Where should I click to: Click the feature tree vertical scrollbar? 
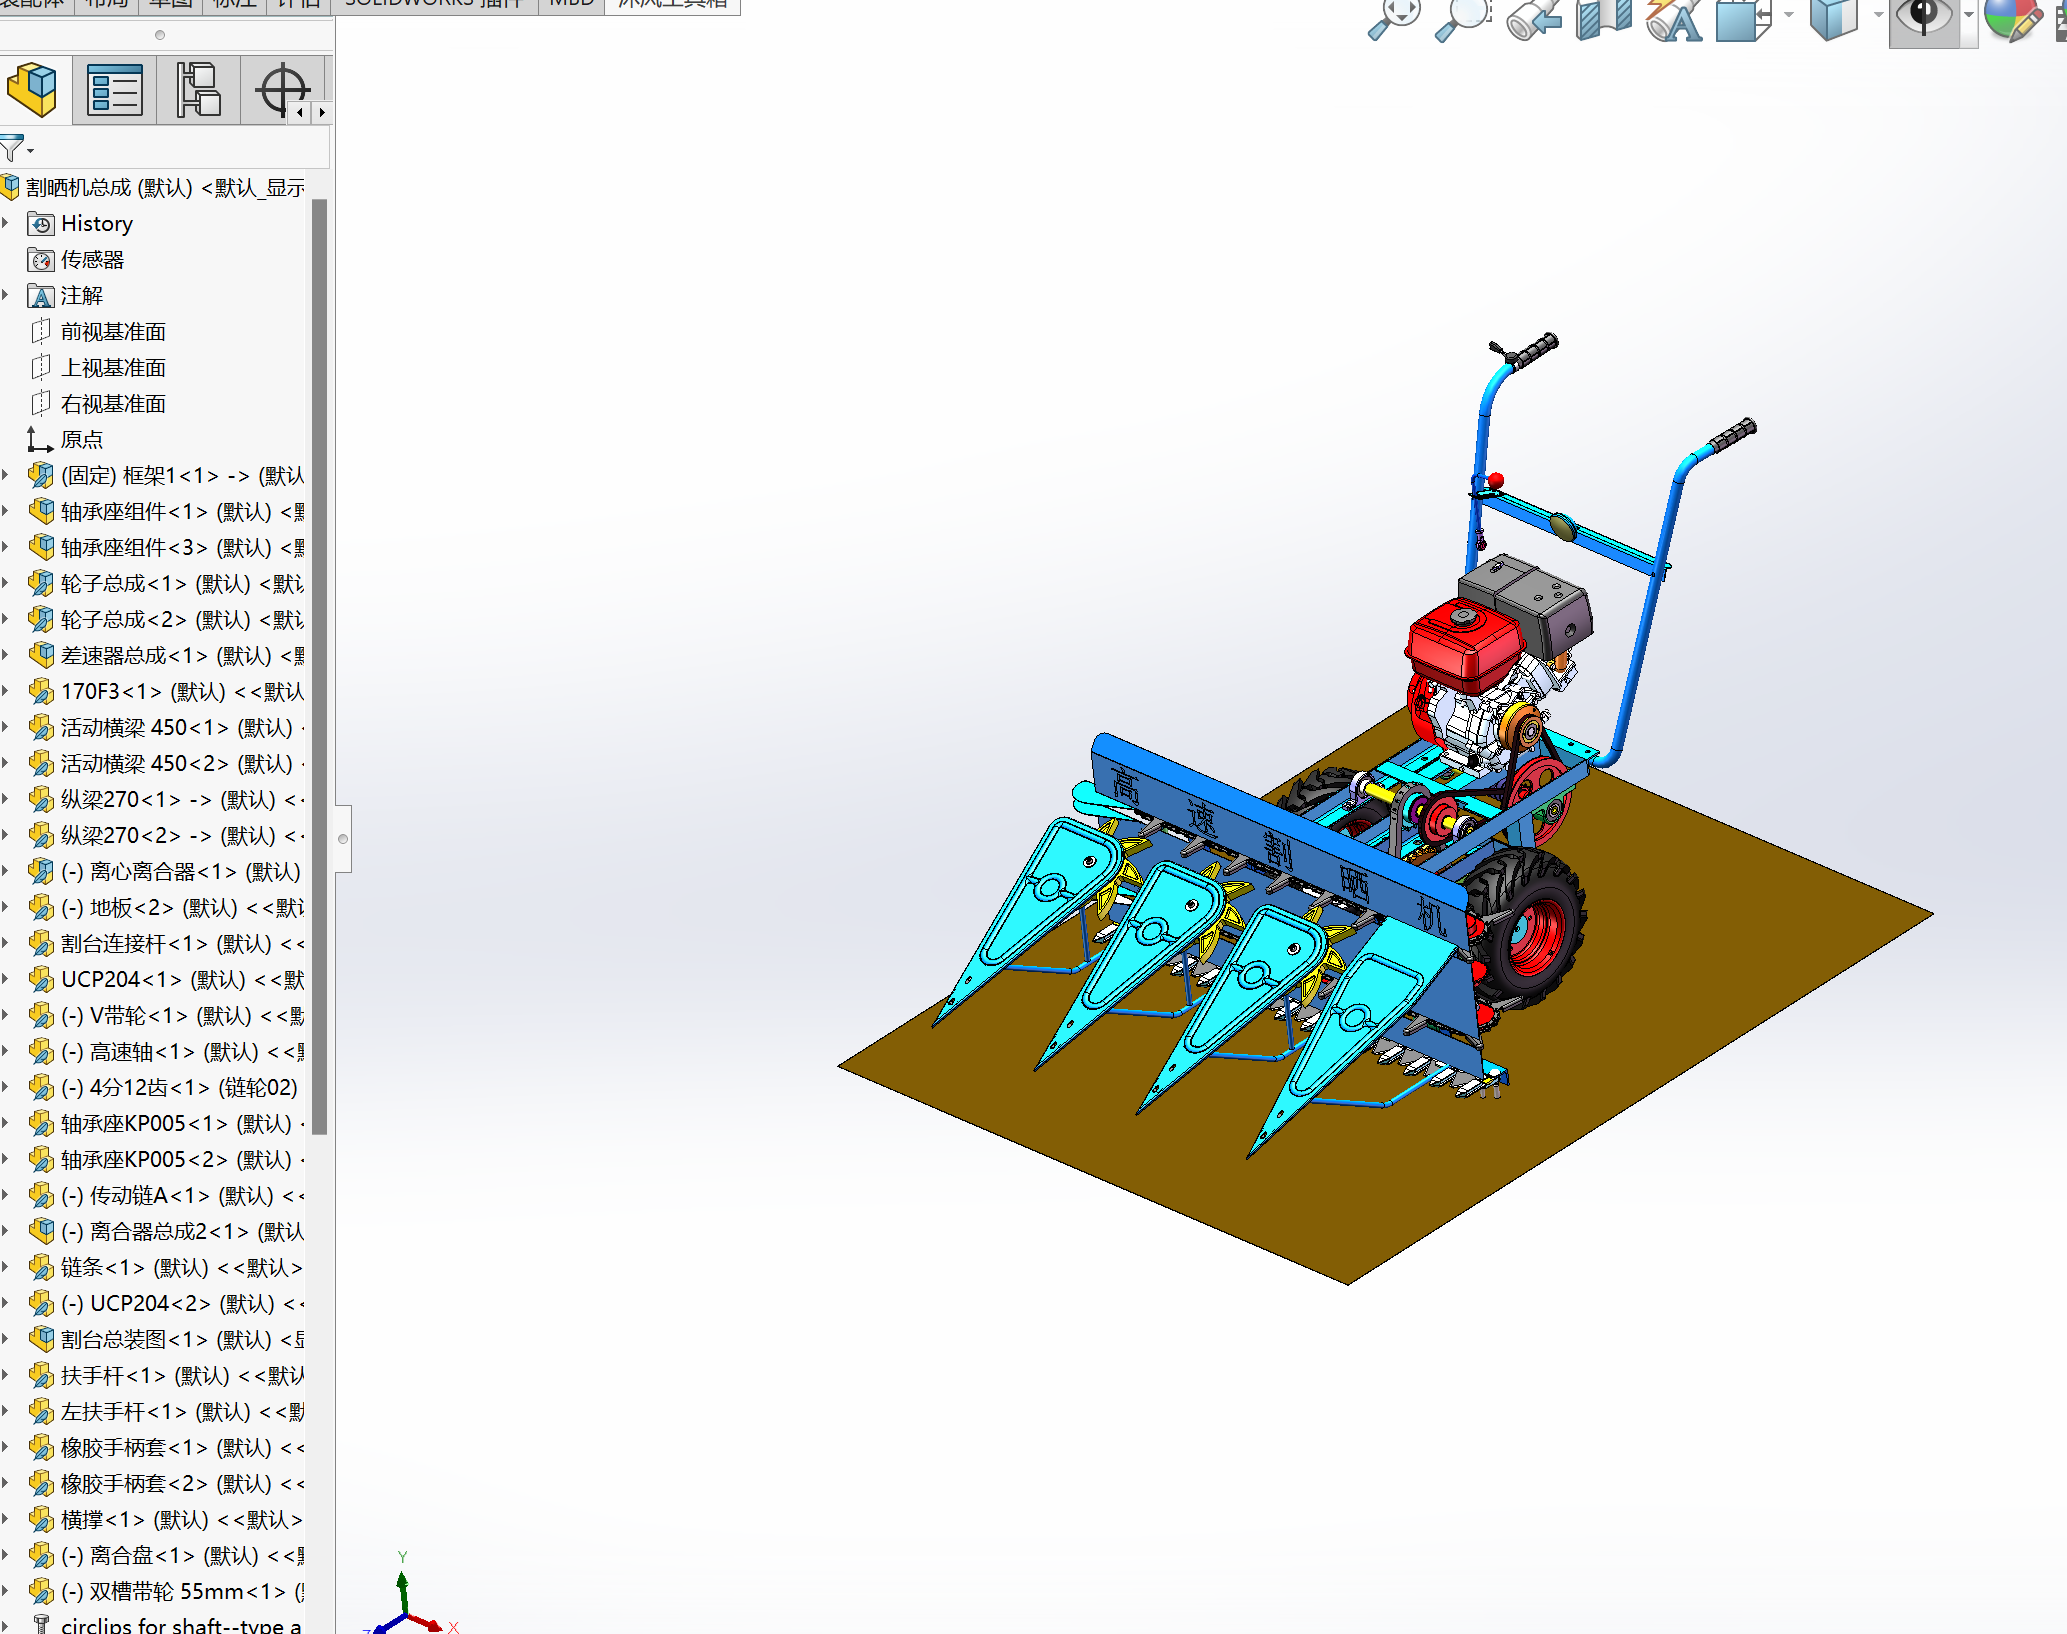click(320, 665)
